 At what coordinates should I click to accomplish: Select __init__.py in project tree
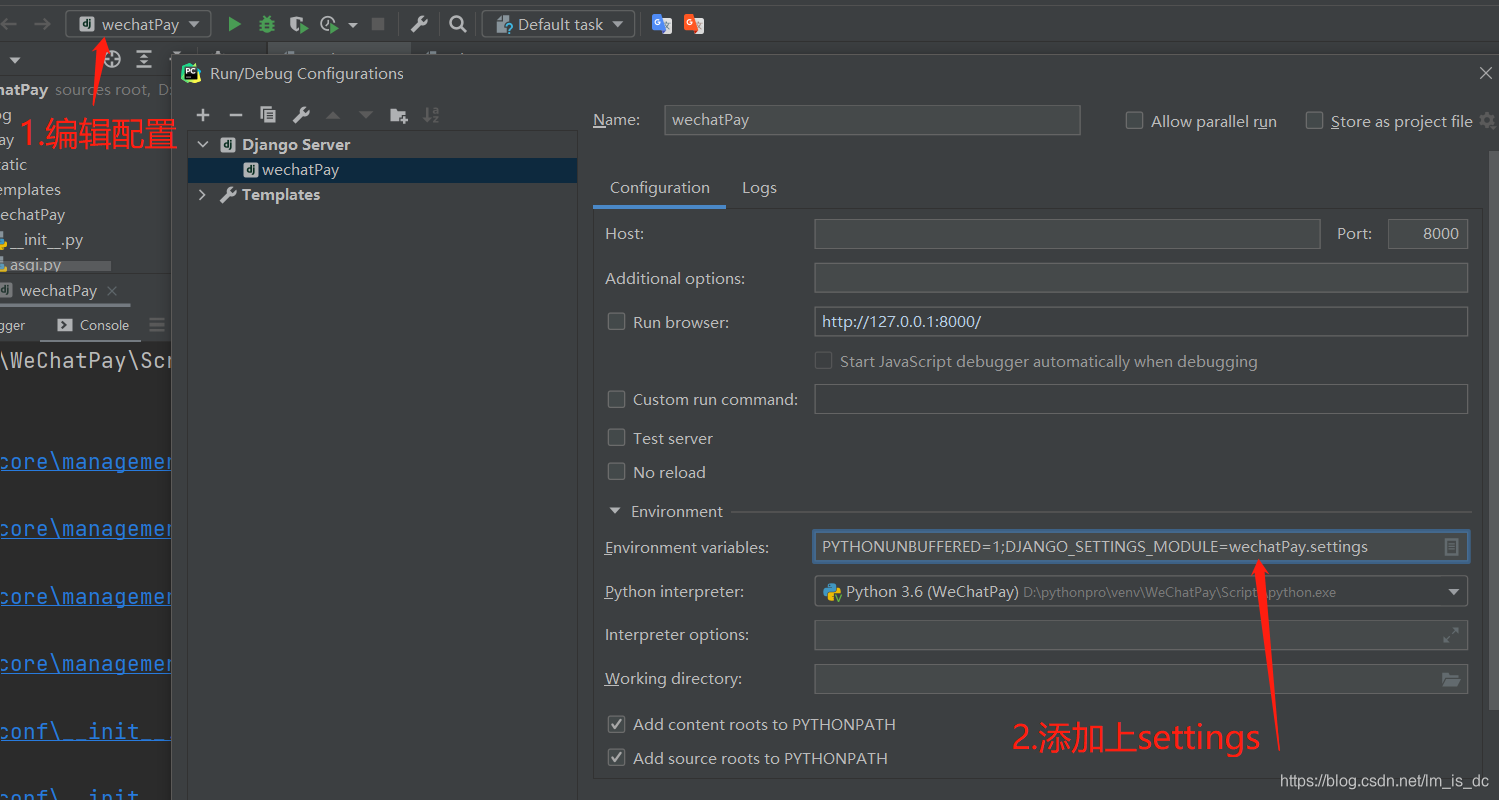tap(46, 240)
